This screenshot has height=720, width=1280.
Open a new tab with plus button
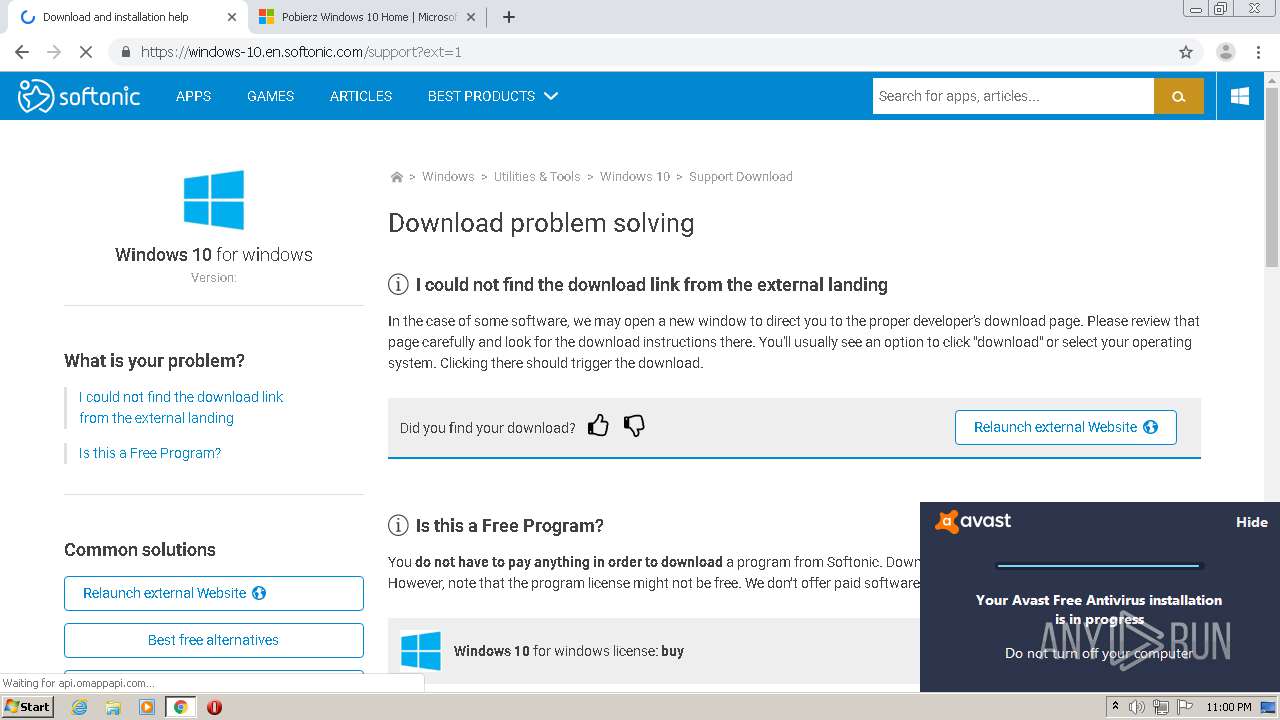pos(509,17)
